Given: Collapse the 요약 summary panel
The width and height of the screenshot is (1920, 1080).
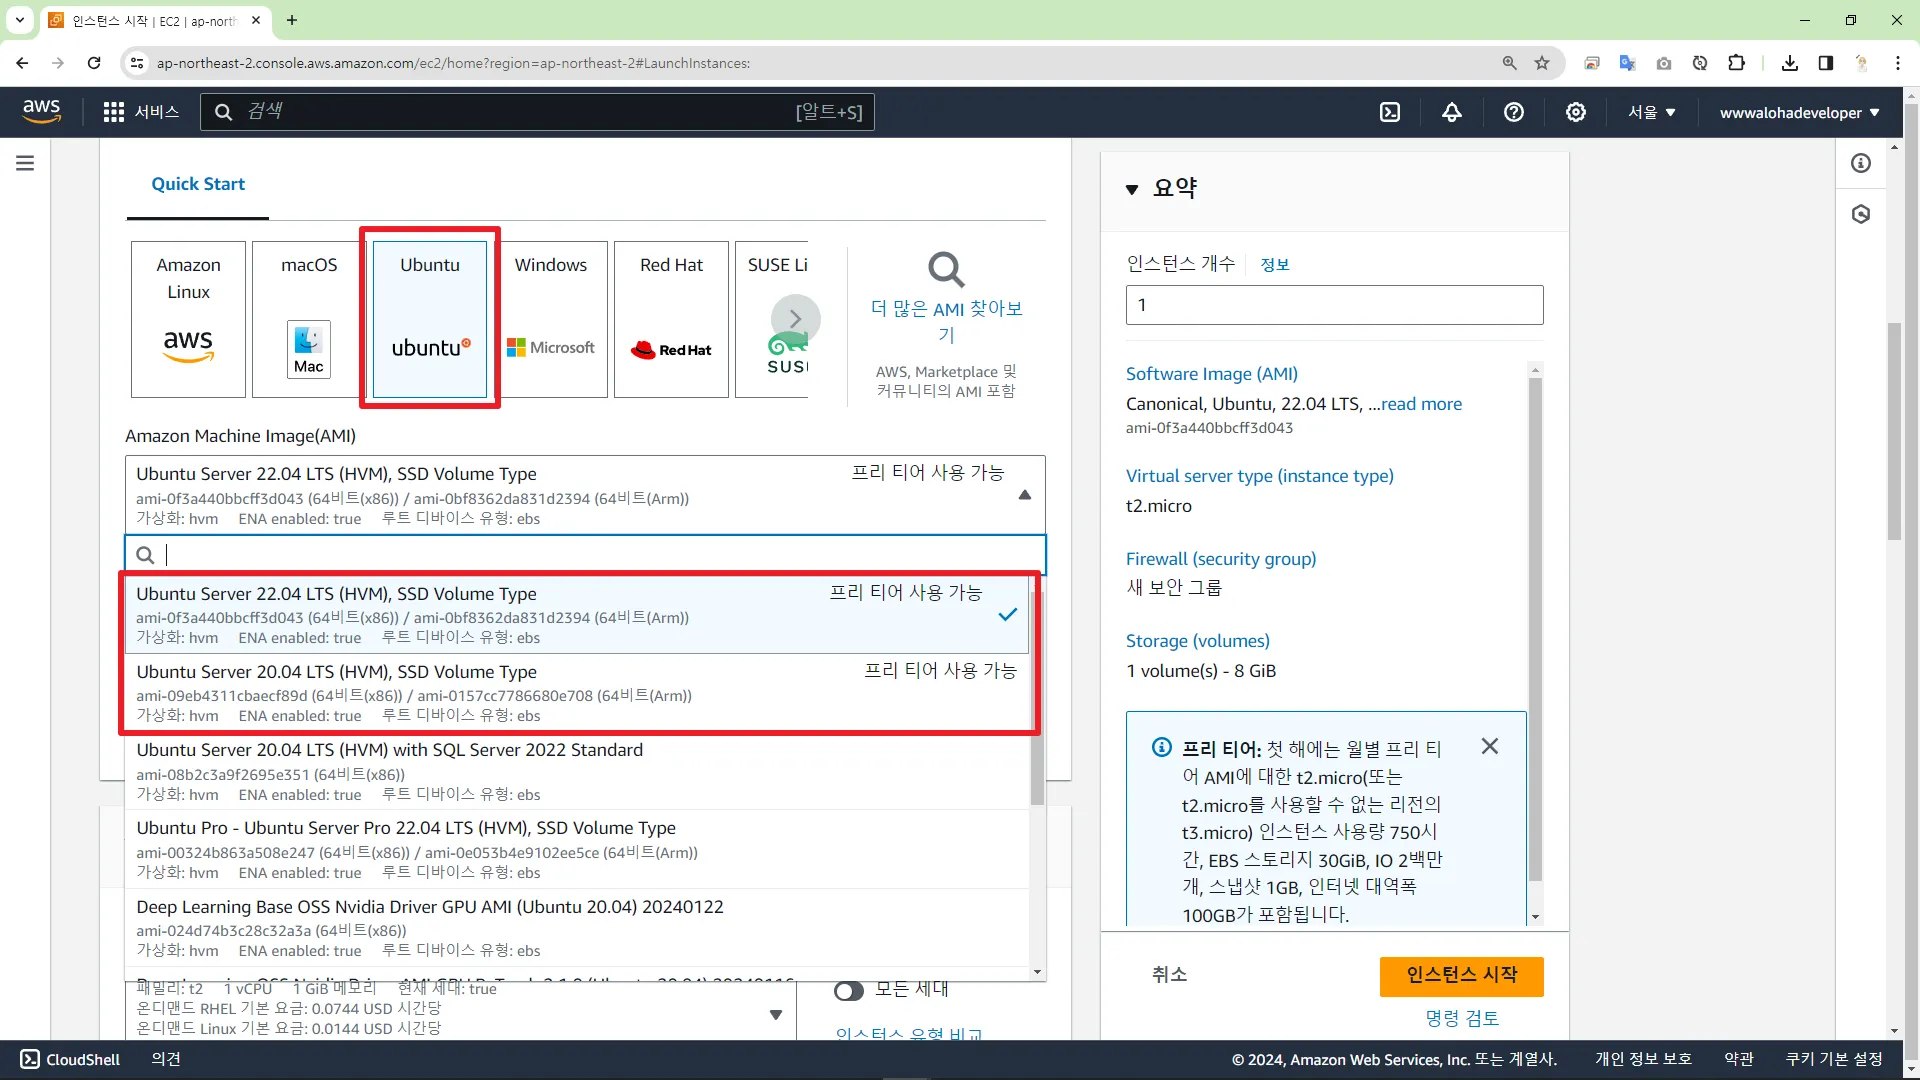Looking at the screenshot, I should point(1132,189).
